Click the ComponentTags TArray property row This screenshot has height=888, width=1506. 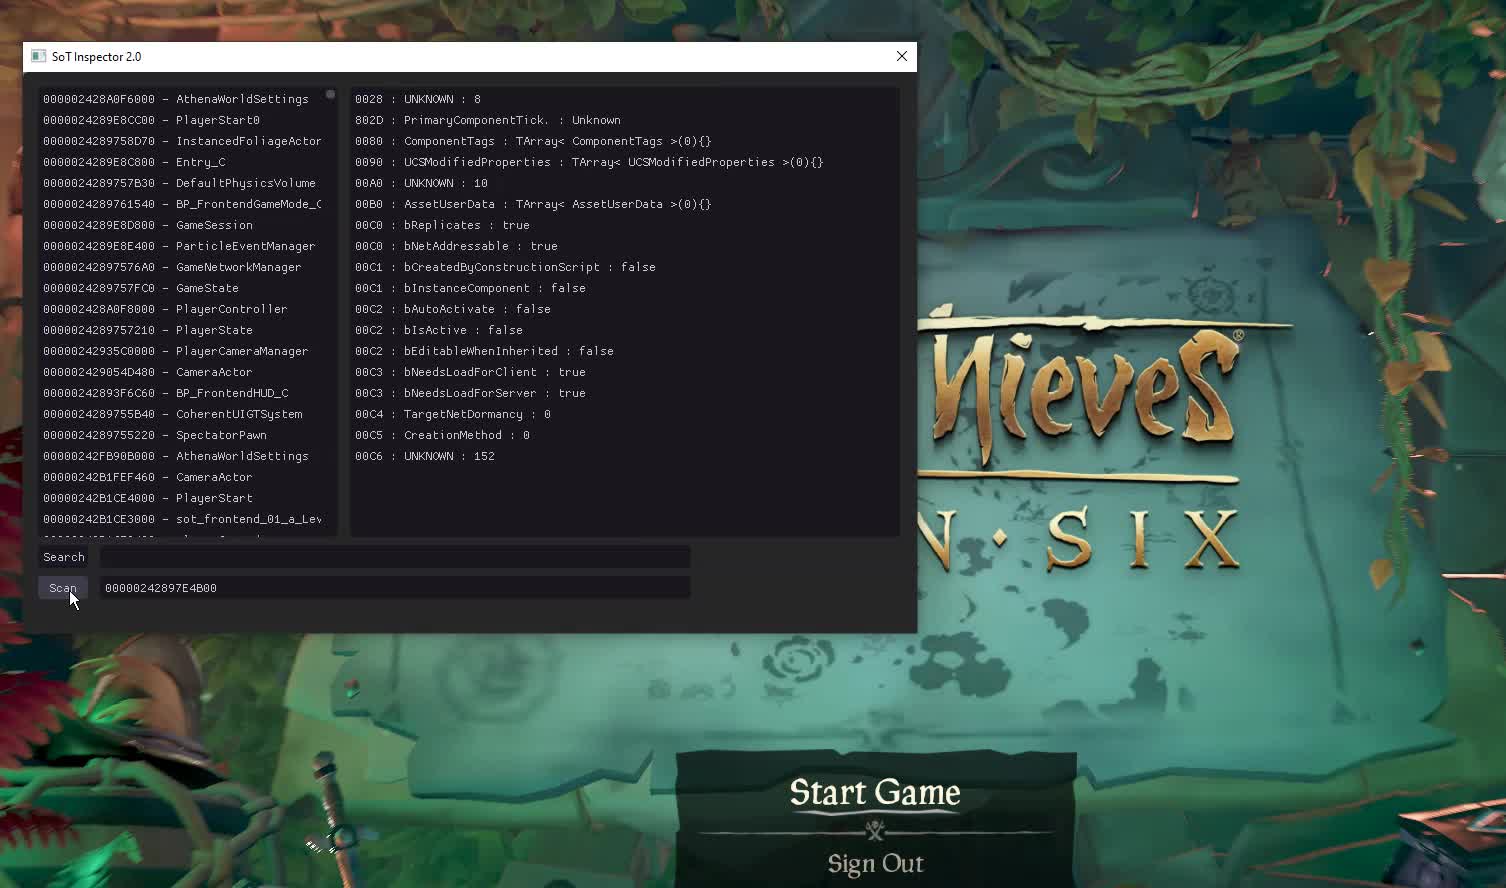533,141
